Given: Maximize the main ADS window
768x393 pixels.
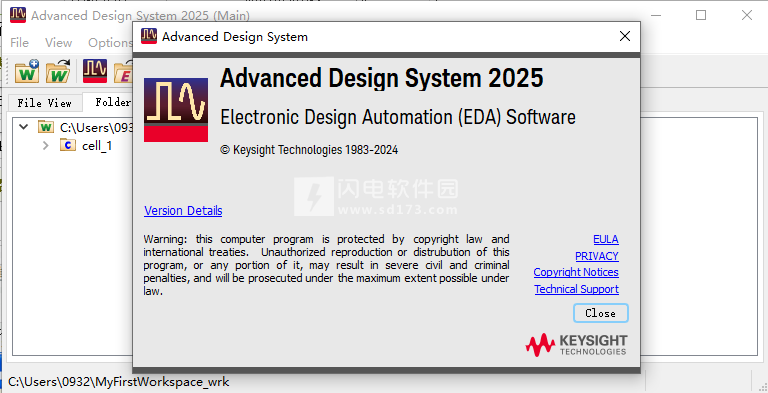Looking at the screenshot, I should [701, 15].
